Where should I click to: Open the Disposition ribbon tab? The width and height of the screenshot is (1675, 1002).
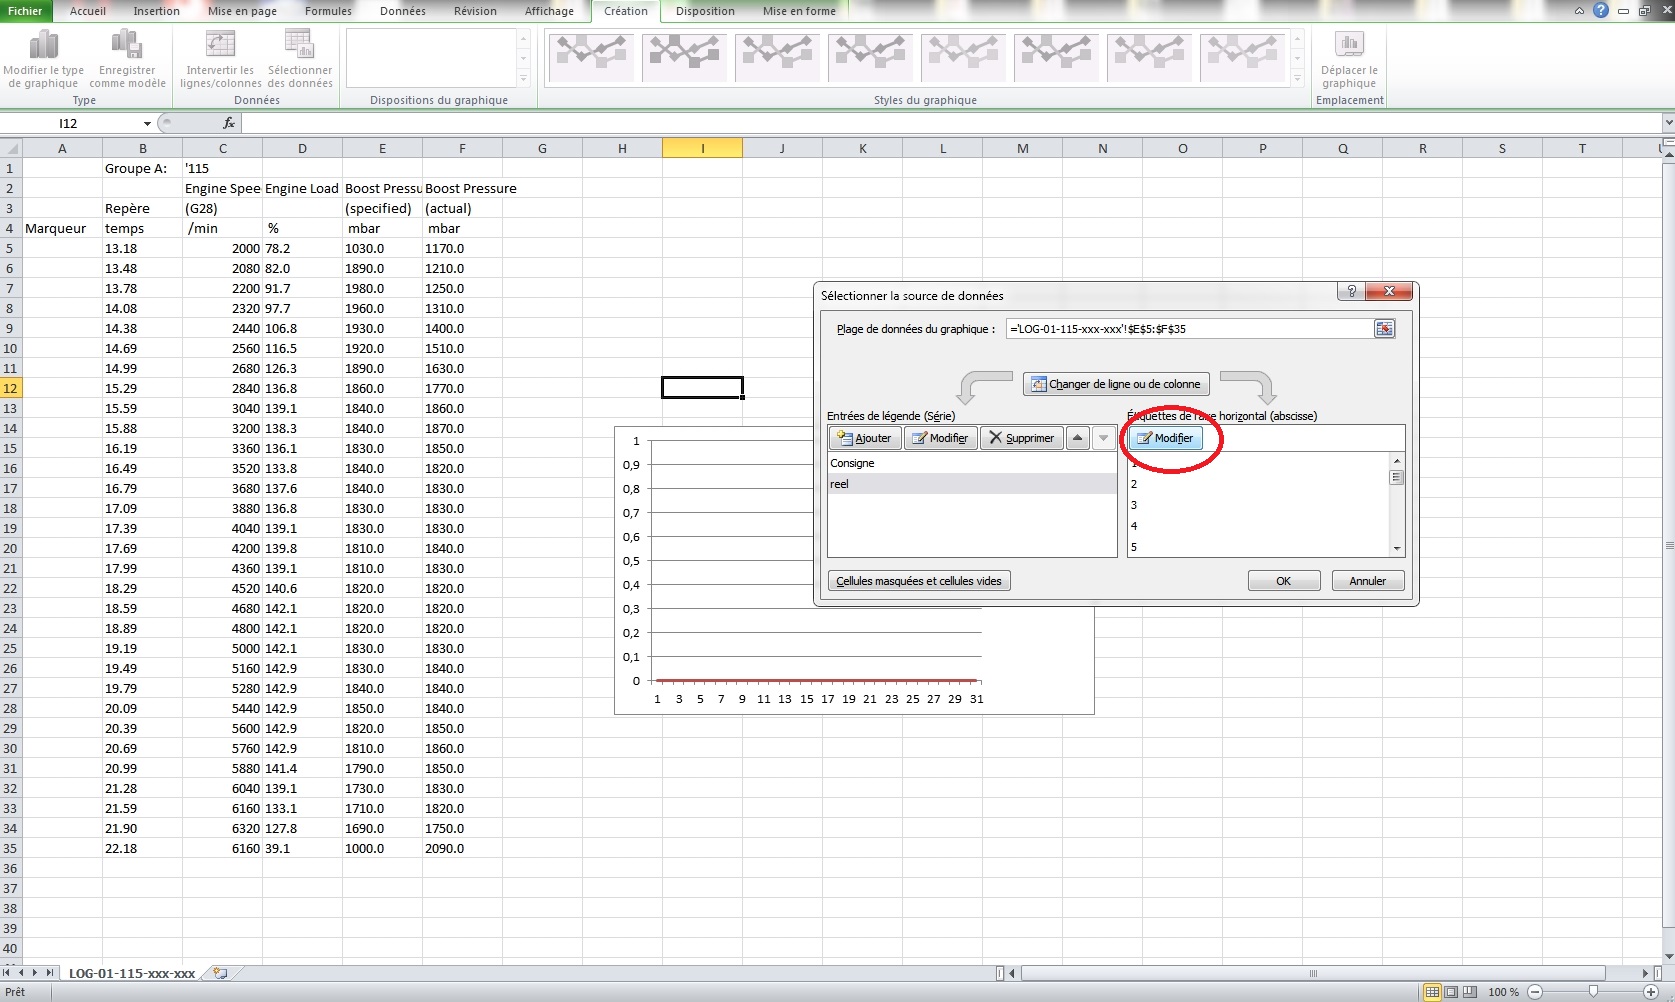pyautogui.click(x=704, y=11)
